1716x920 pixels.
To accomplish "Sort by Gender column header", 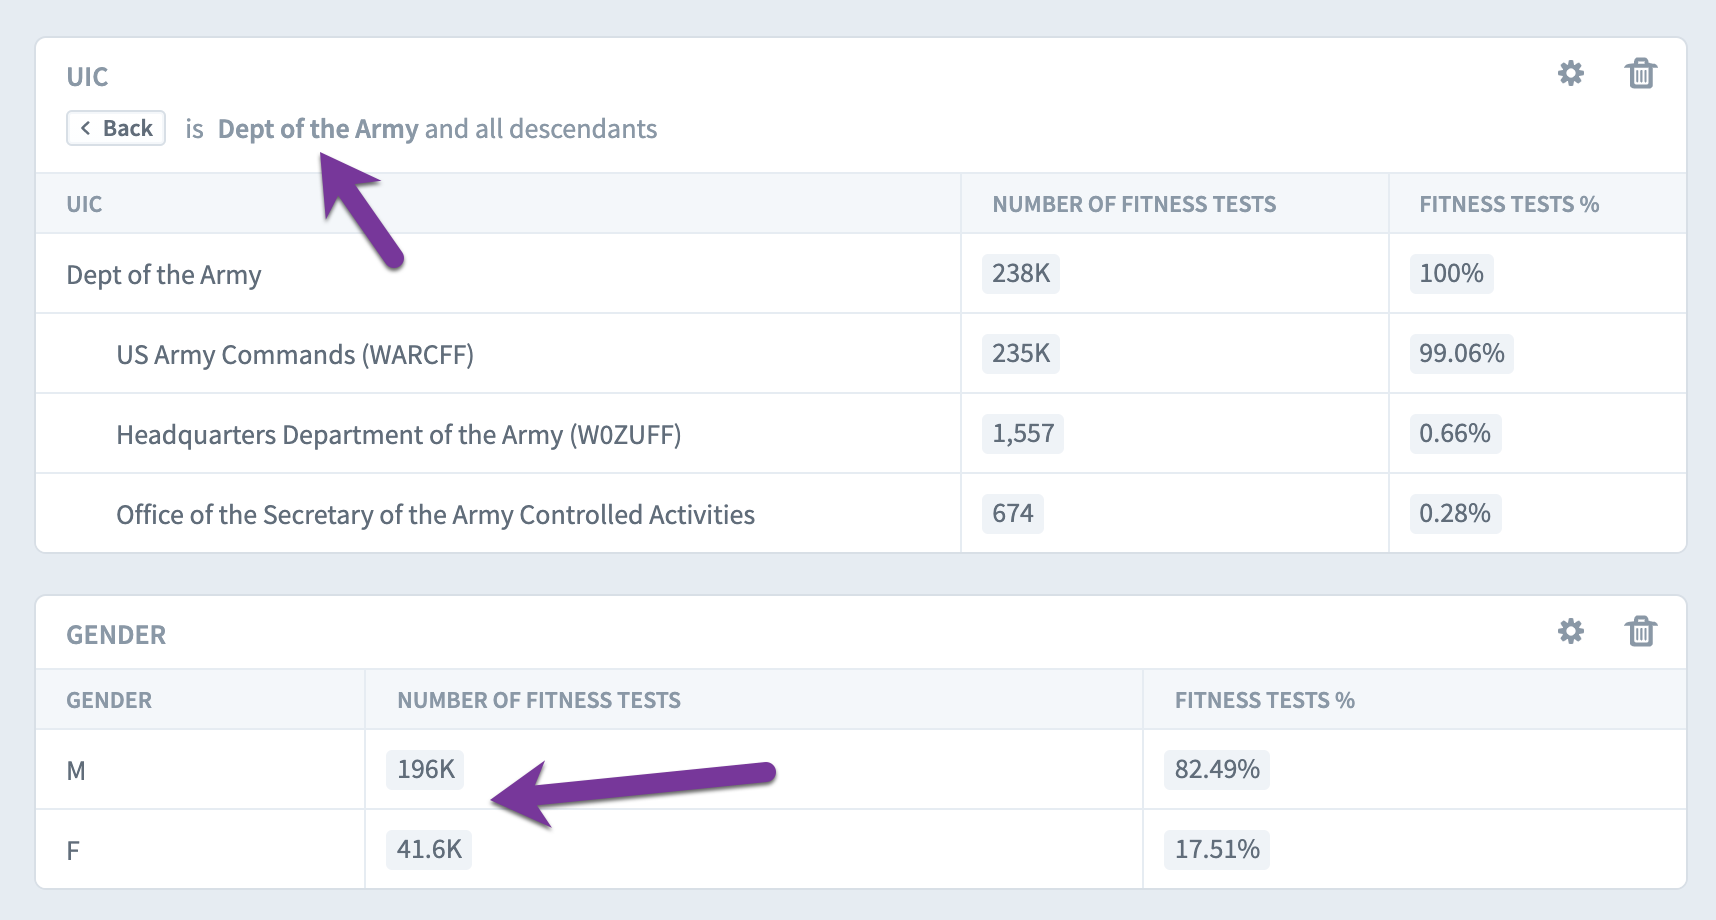I will pyautogui.click(x=109, y=700).
